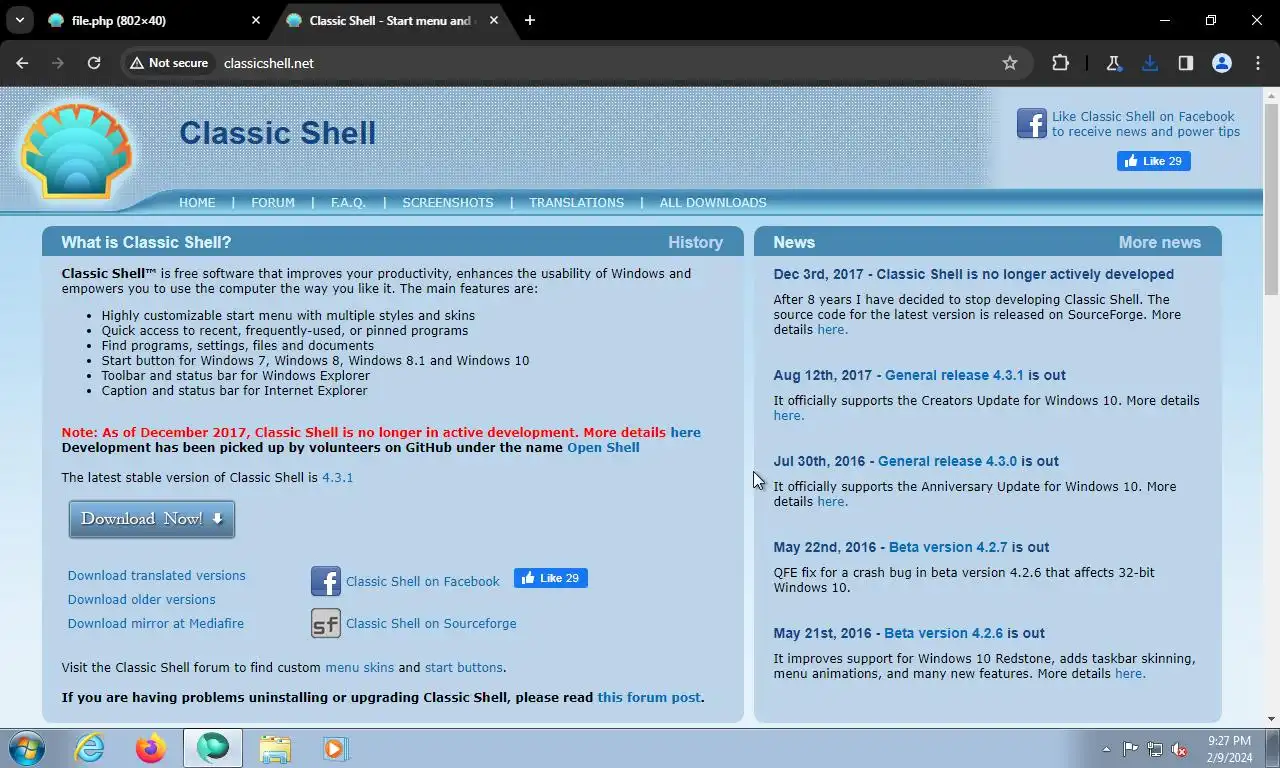Launch Internet Explorer from taskbar
The width and height of the screenshot is (1280, 768).
point(90,748)
